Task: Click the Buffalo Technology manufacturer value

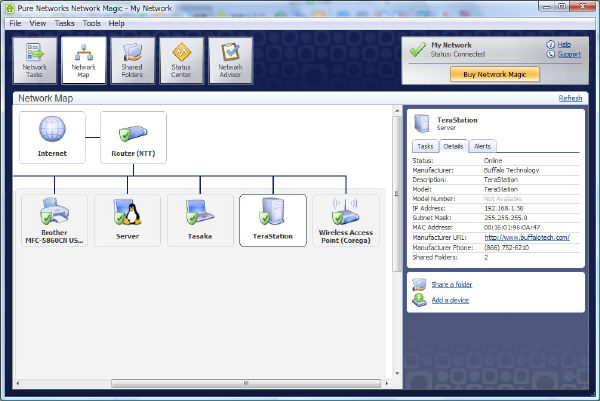Action: tap(511, 170)
